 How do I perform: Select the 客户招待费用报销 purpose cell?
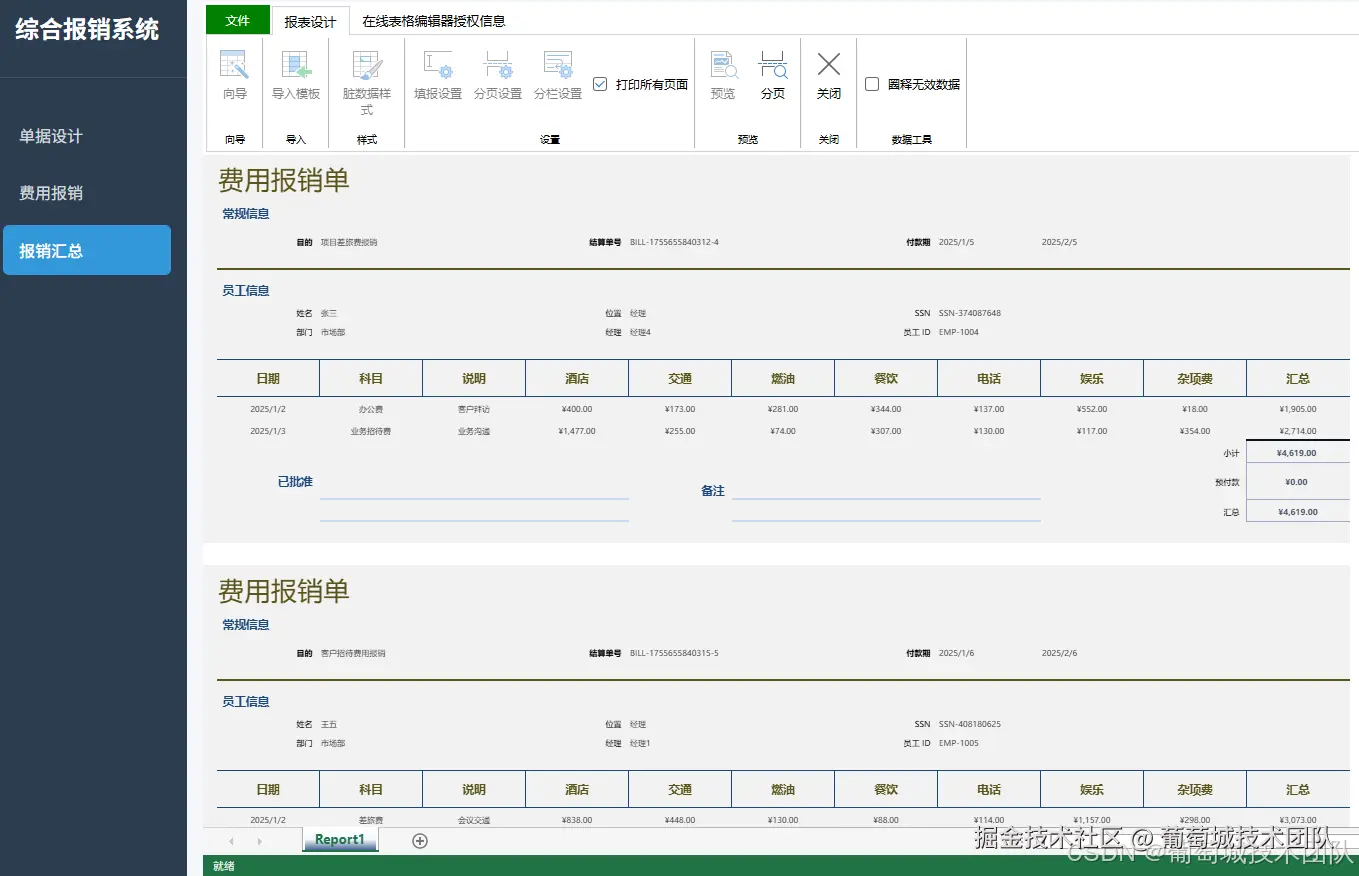[x=353, y=653]
